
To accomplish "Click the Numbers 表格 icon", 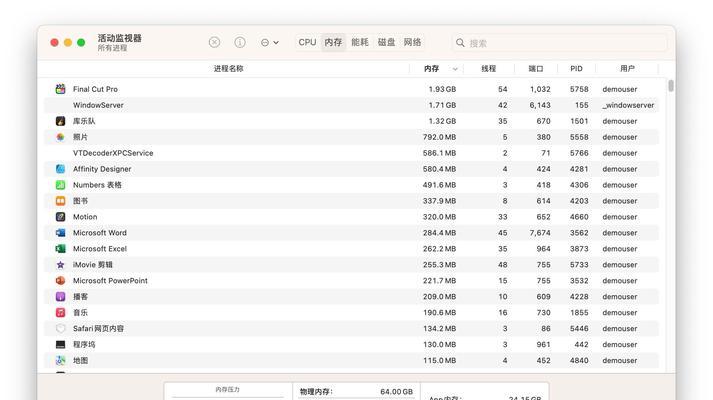I will coord(60,185).
